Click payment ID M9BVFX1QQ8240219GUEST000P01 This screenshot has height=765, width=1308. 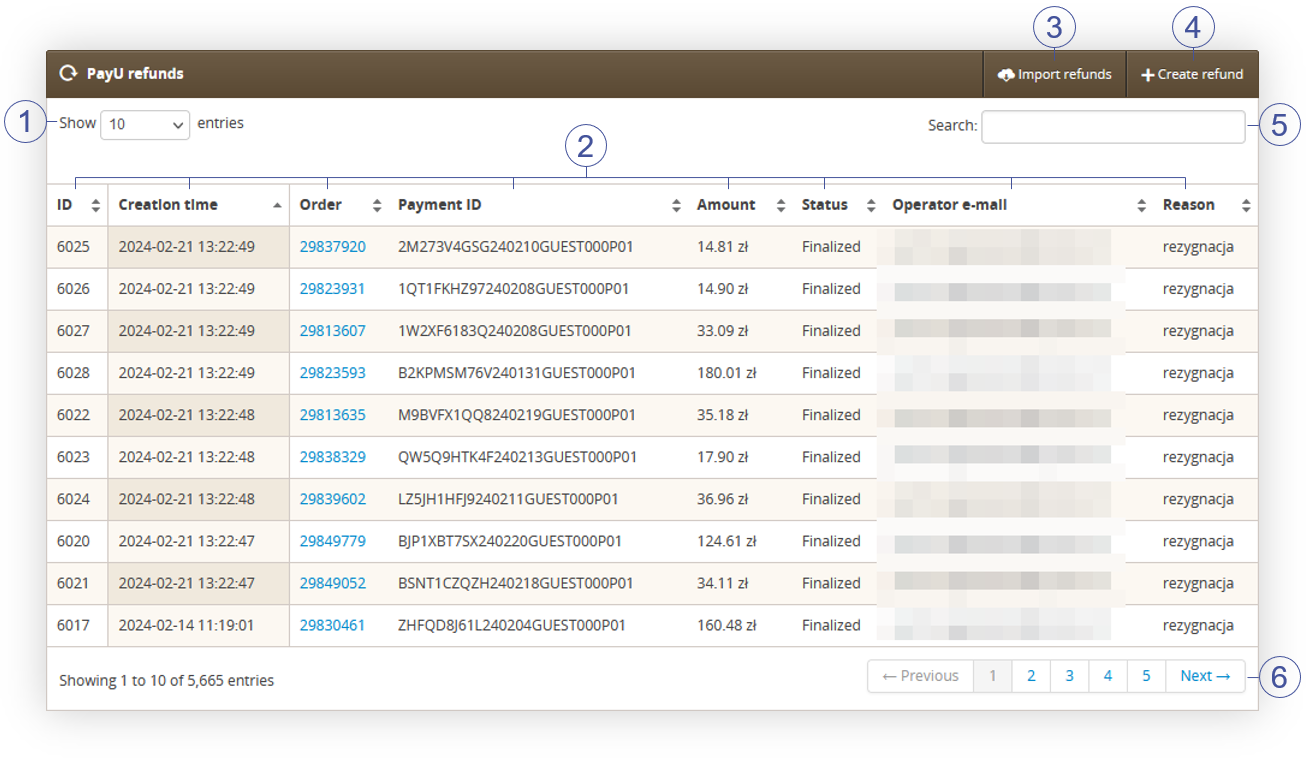517,415
